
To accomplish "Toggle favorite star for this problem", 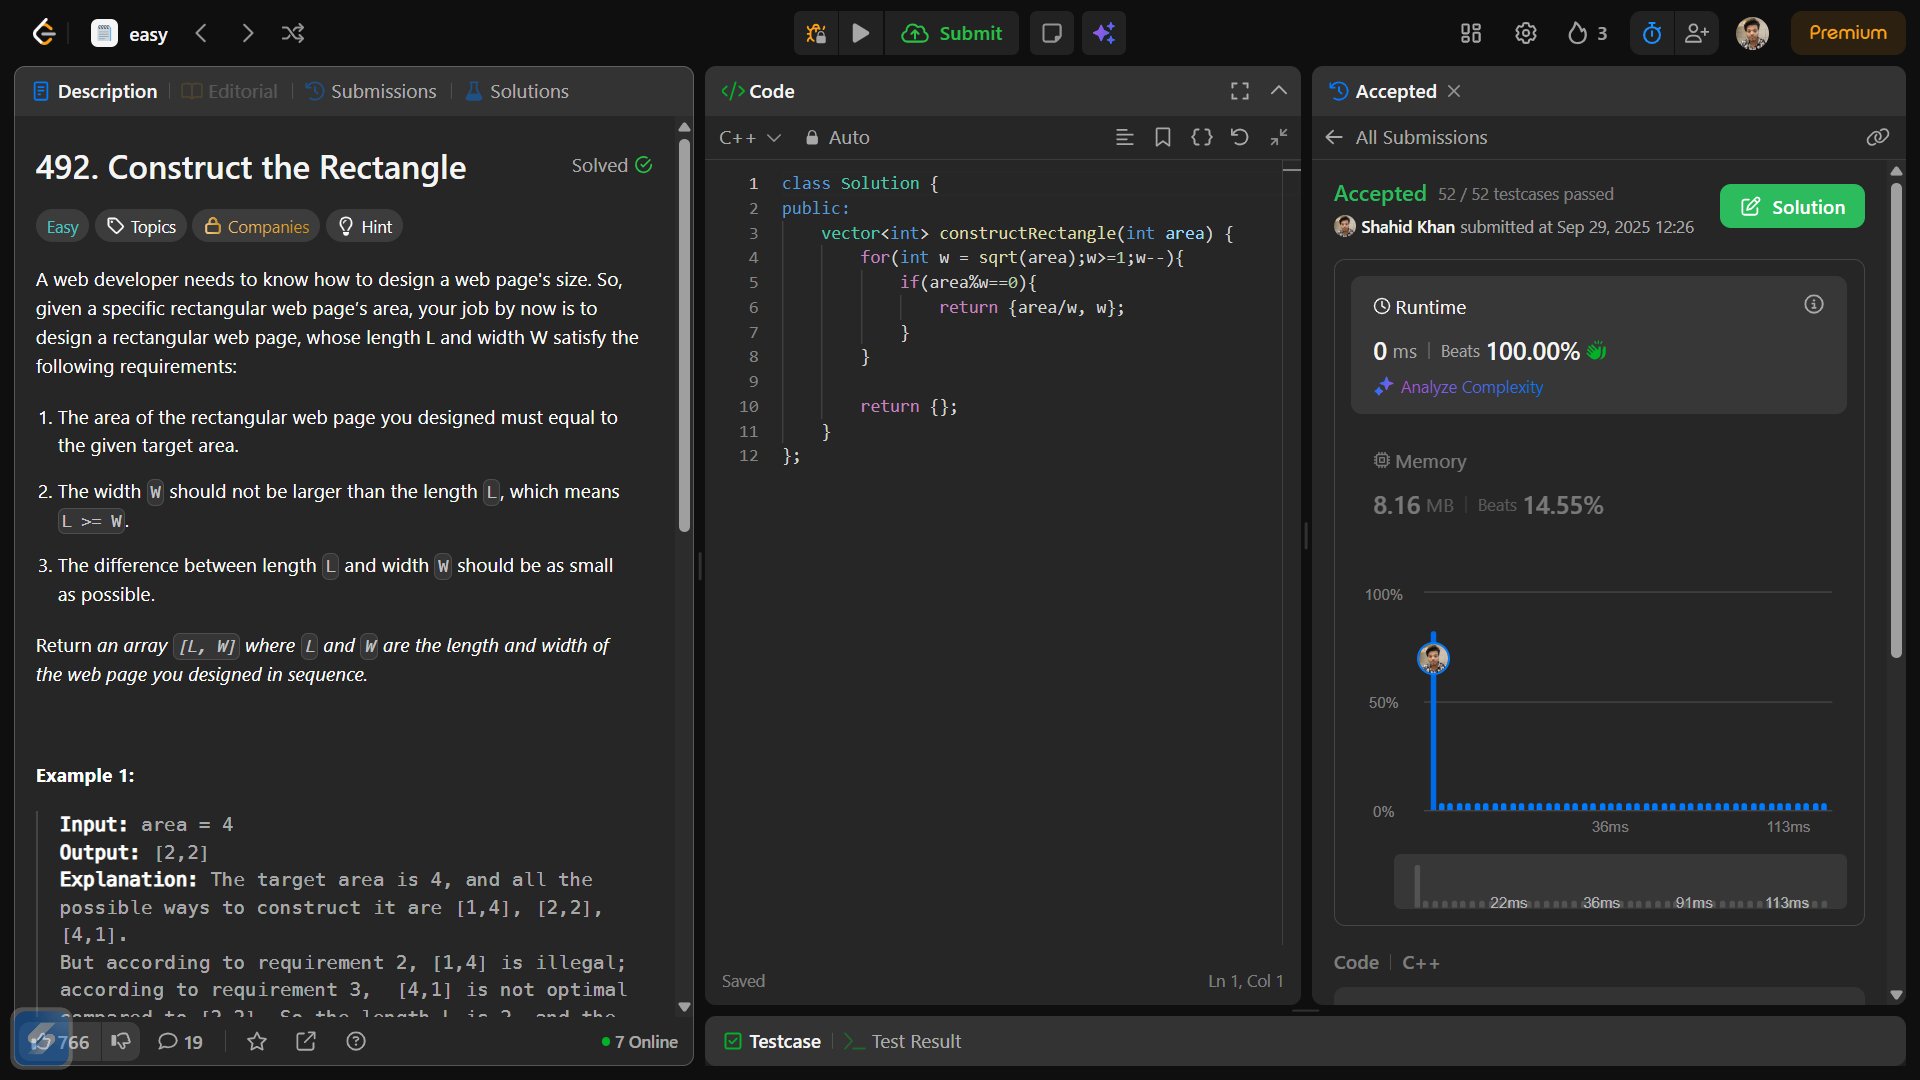I will (257, 1041).
